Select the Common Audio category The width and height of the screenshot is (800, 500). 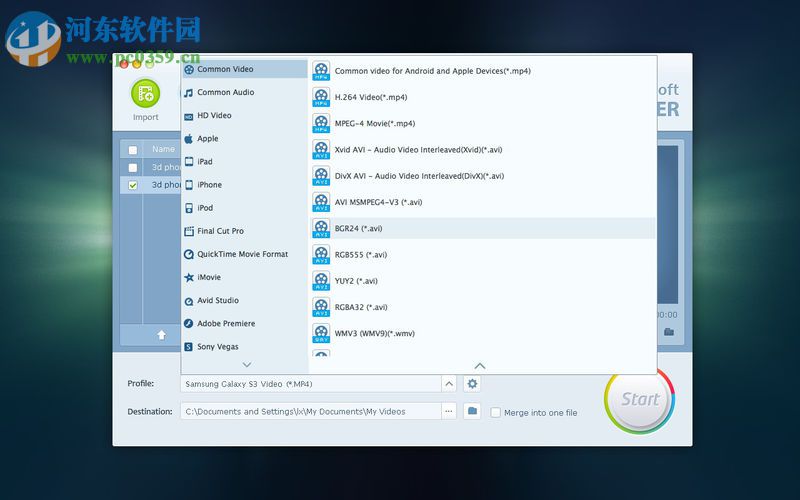click(244, 92)
